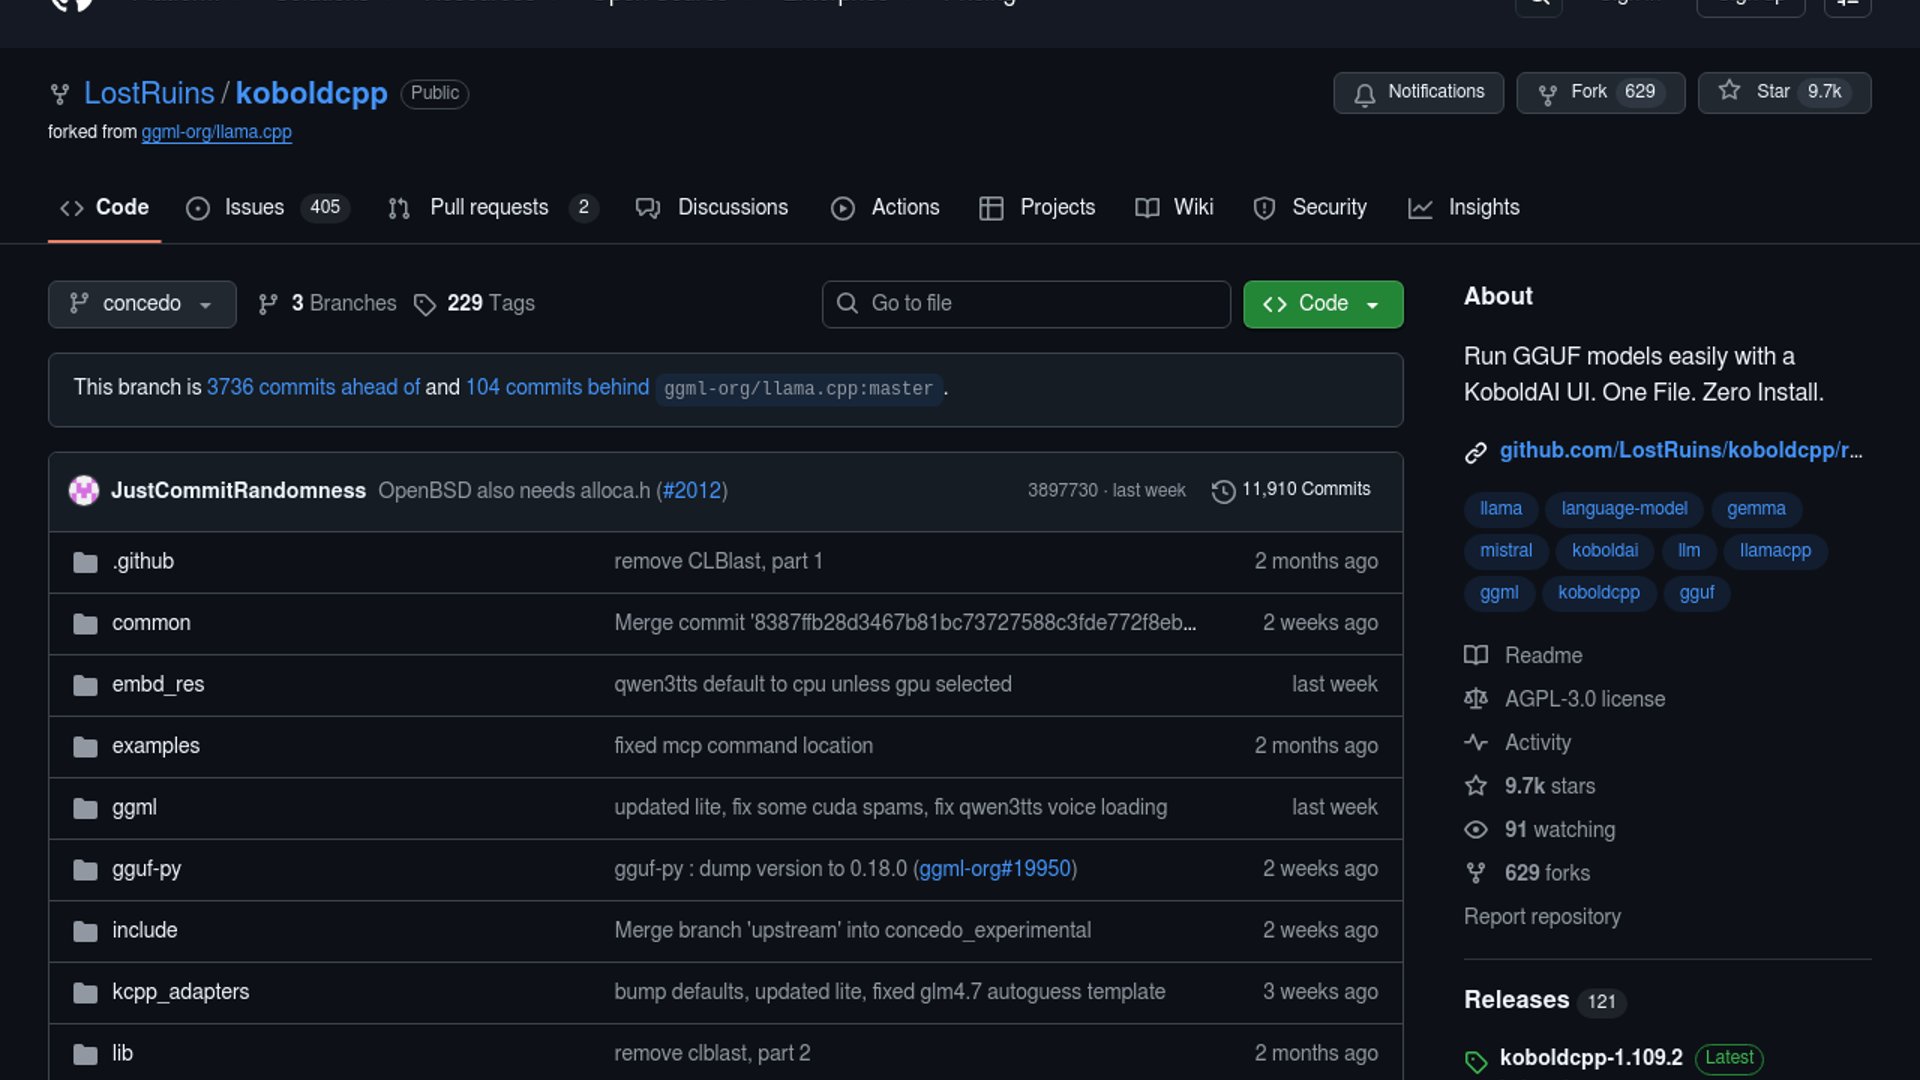Open the kcpp_adapters folder
1920x1080 pixels.
pos(180,992)
